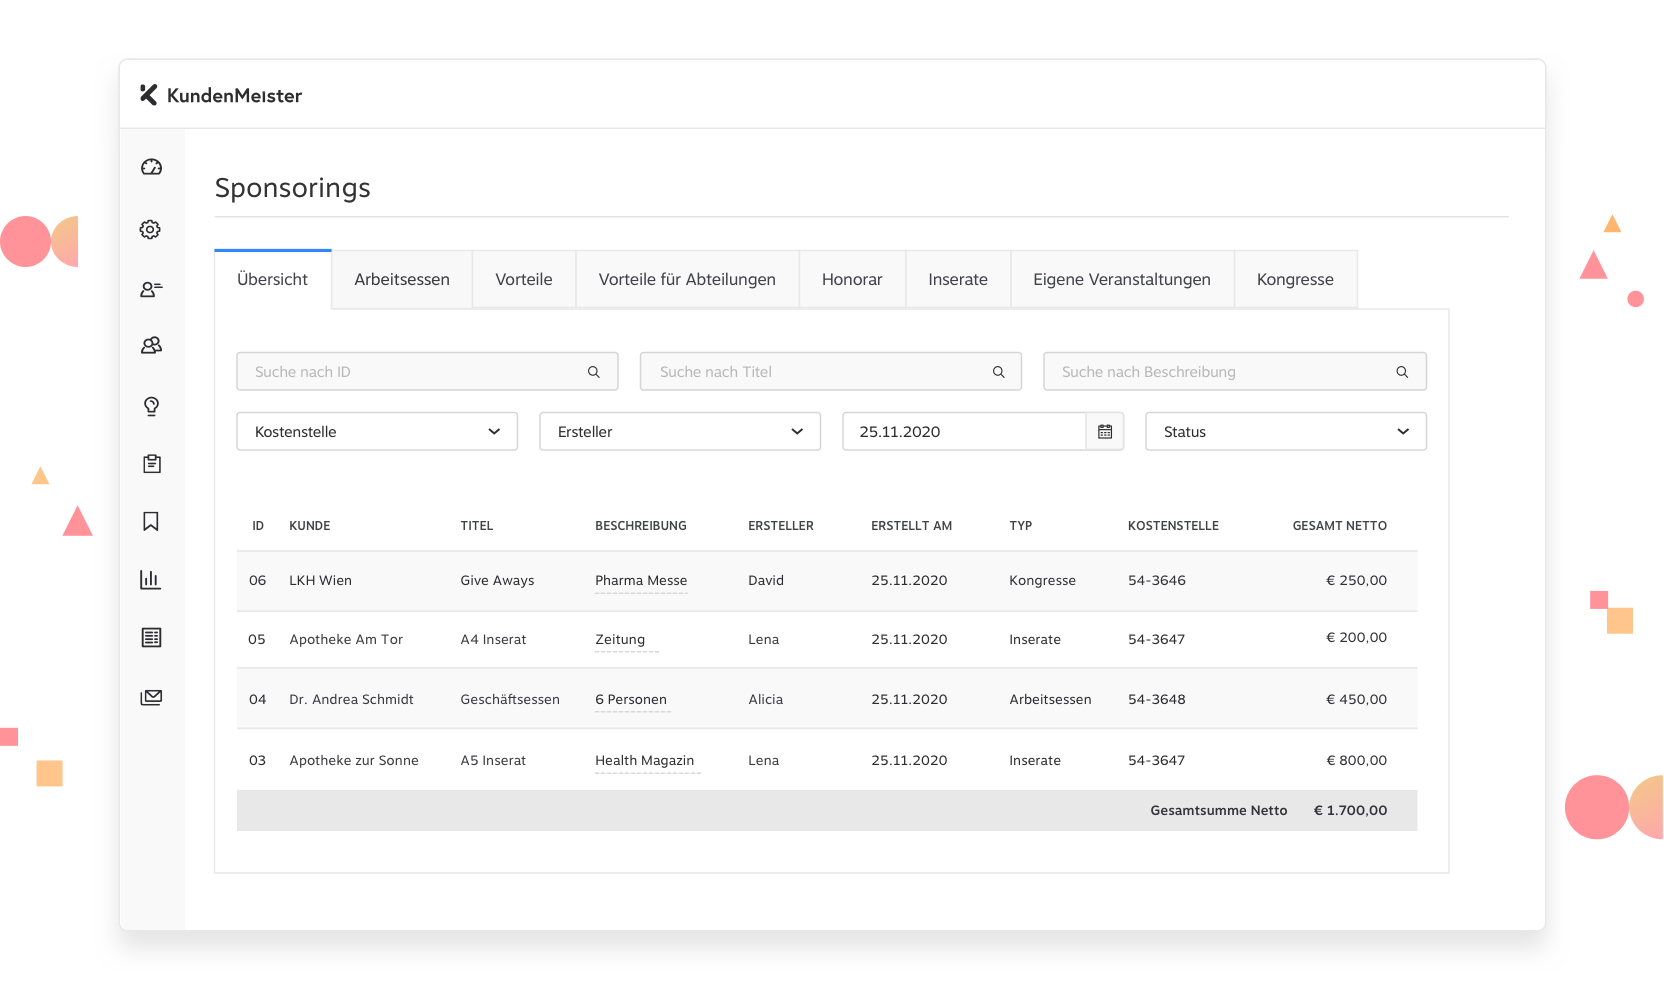1664x990 pixels.
Task: Click the search magnifier in Beschreibung field
Action: point(1402,372)
